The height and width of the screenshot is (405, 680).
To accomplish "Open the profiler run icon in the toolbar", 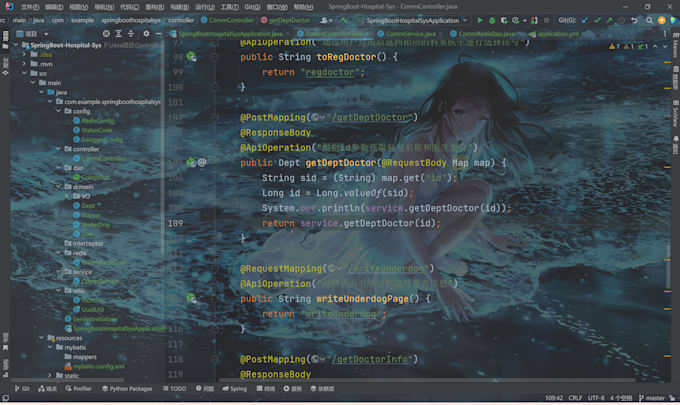I will pos(515,20).
